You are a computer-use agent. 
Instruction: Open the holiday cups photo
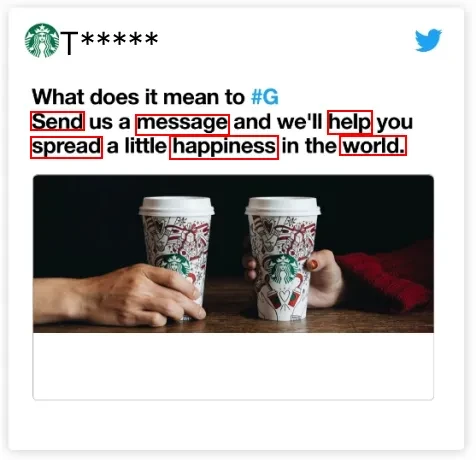[233, 254]
